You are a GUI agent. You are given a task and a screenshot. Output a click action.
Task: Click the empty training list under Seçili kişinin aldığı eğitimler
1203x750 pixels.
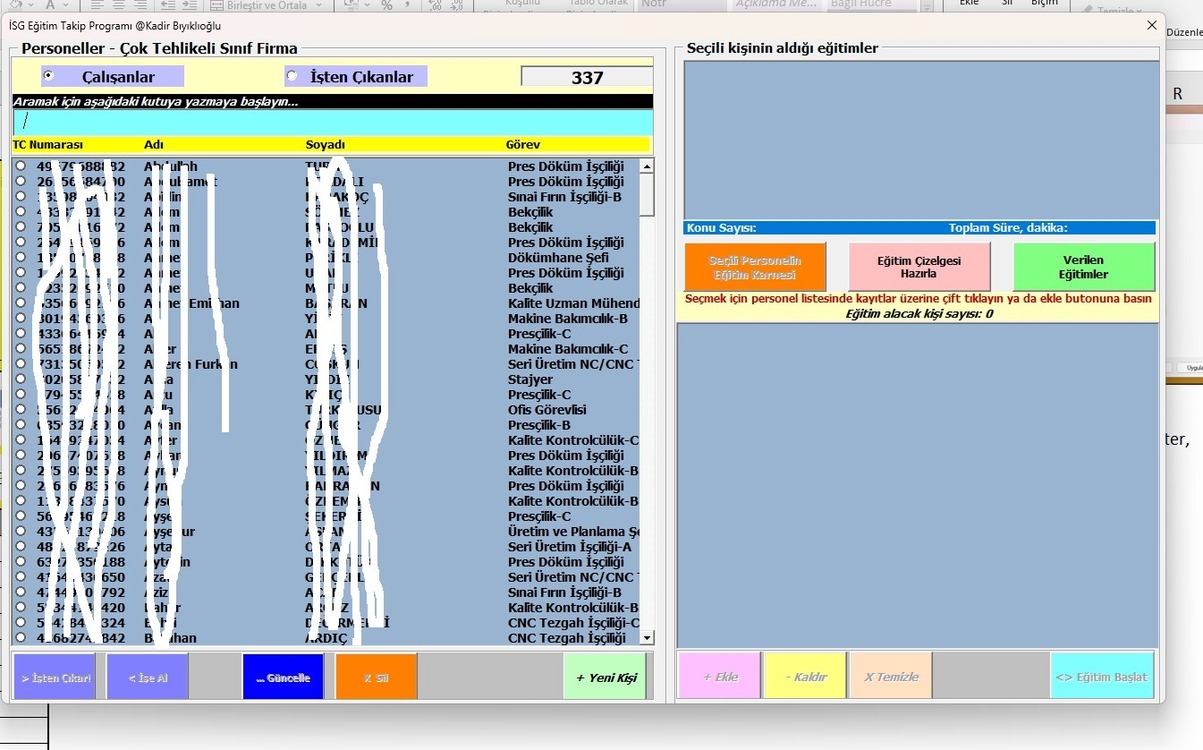(921, 139)
